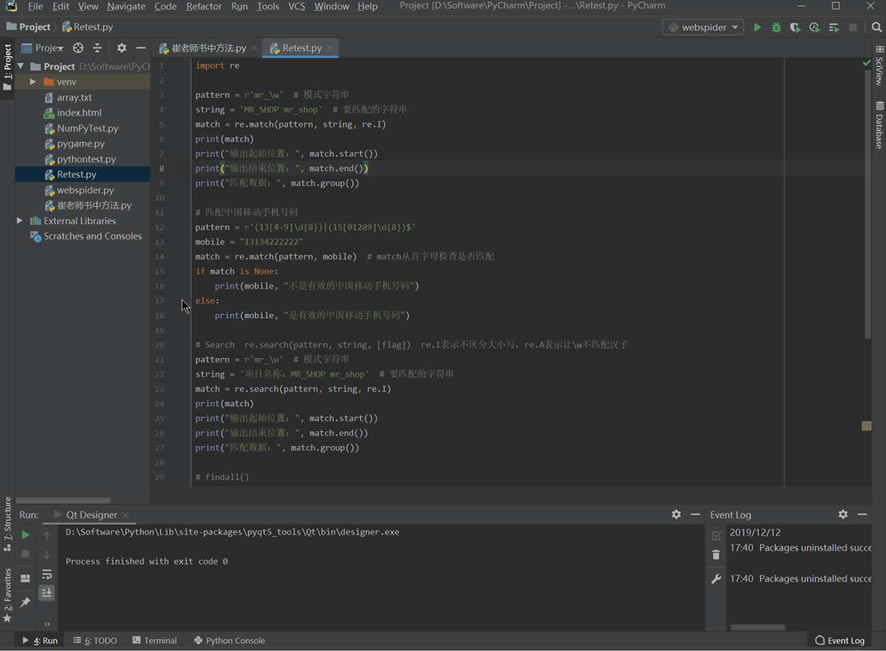Show more Run panel actions chevron

point(47,624)
